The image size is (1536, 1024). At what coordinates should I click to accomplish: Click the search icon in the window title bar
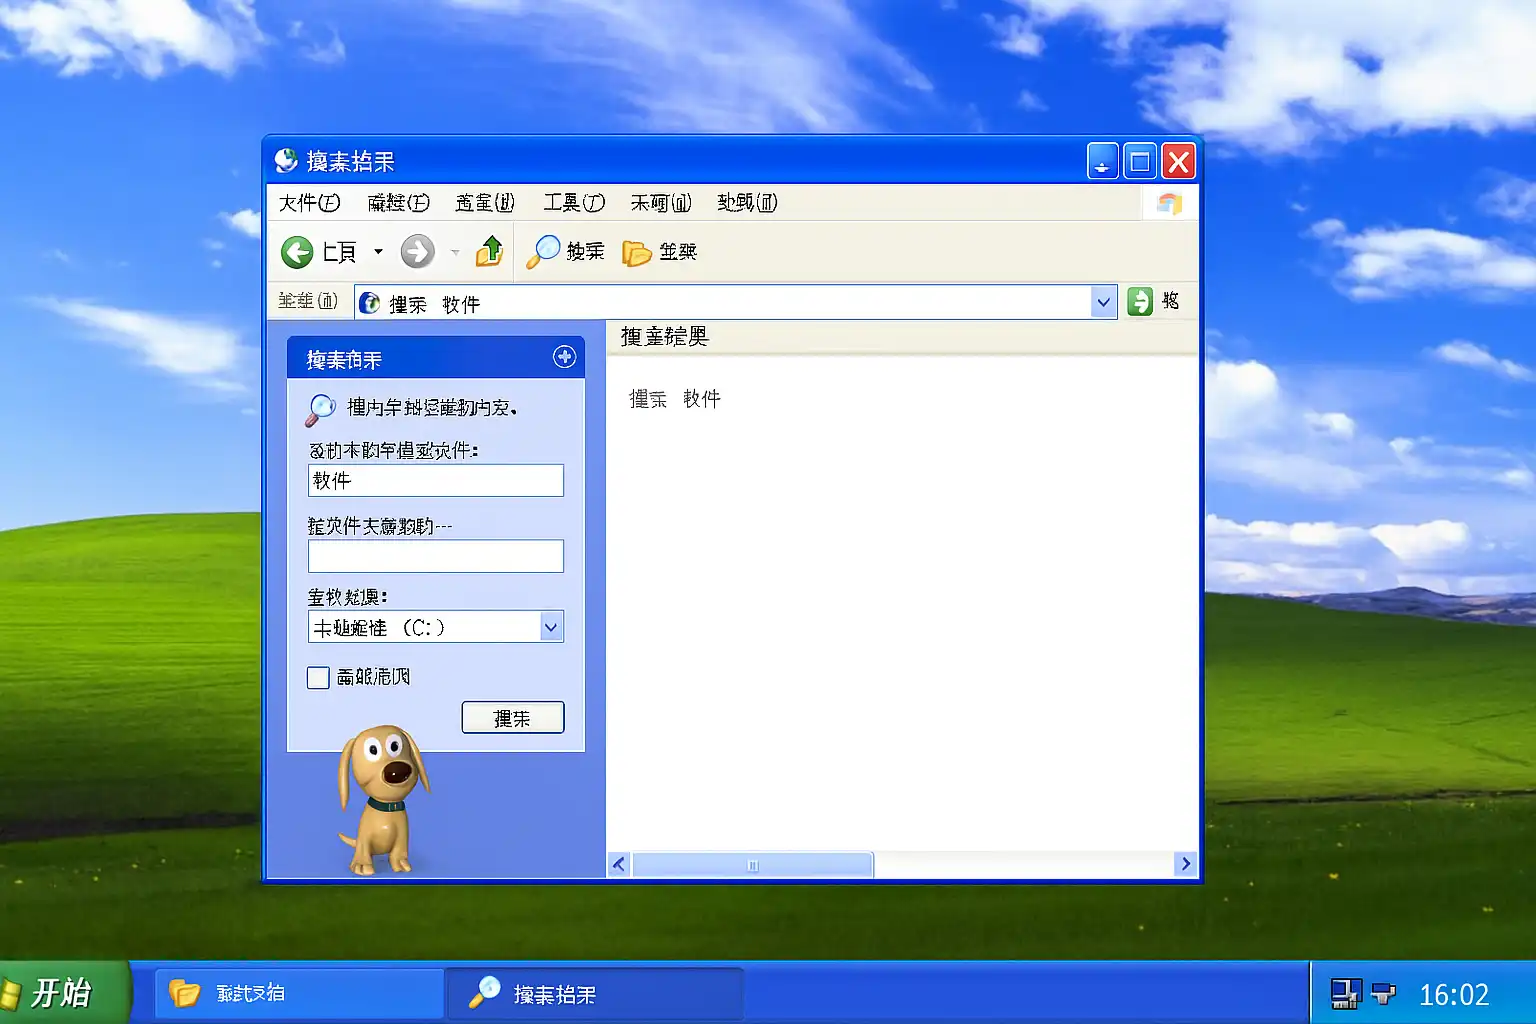point(287,161)
